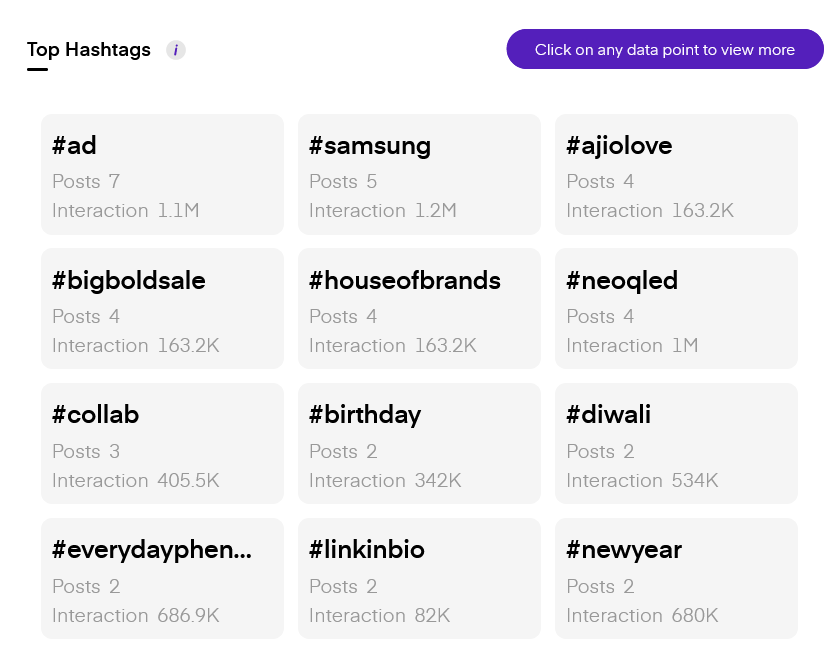Click the Interaction 1.1M text in the #ad card
832x654 pixels.
[126, 211]
